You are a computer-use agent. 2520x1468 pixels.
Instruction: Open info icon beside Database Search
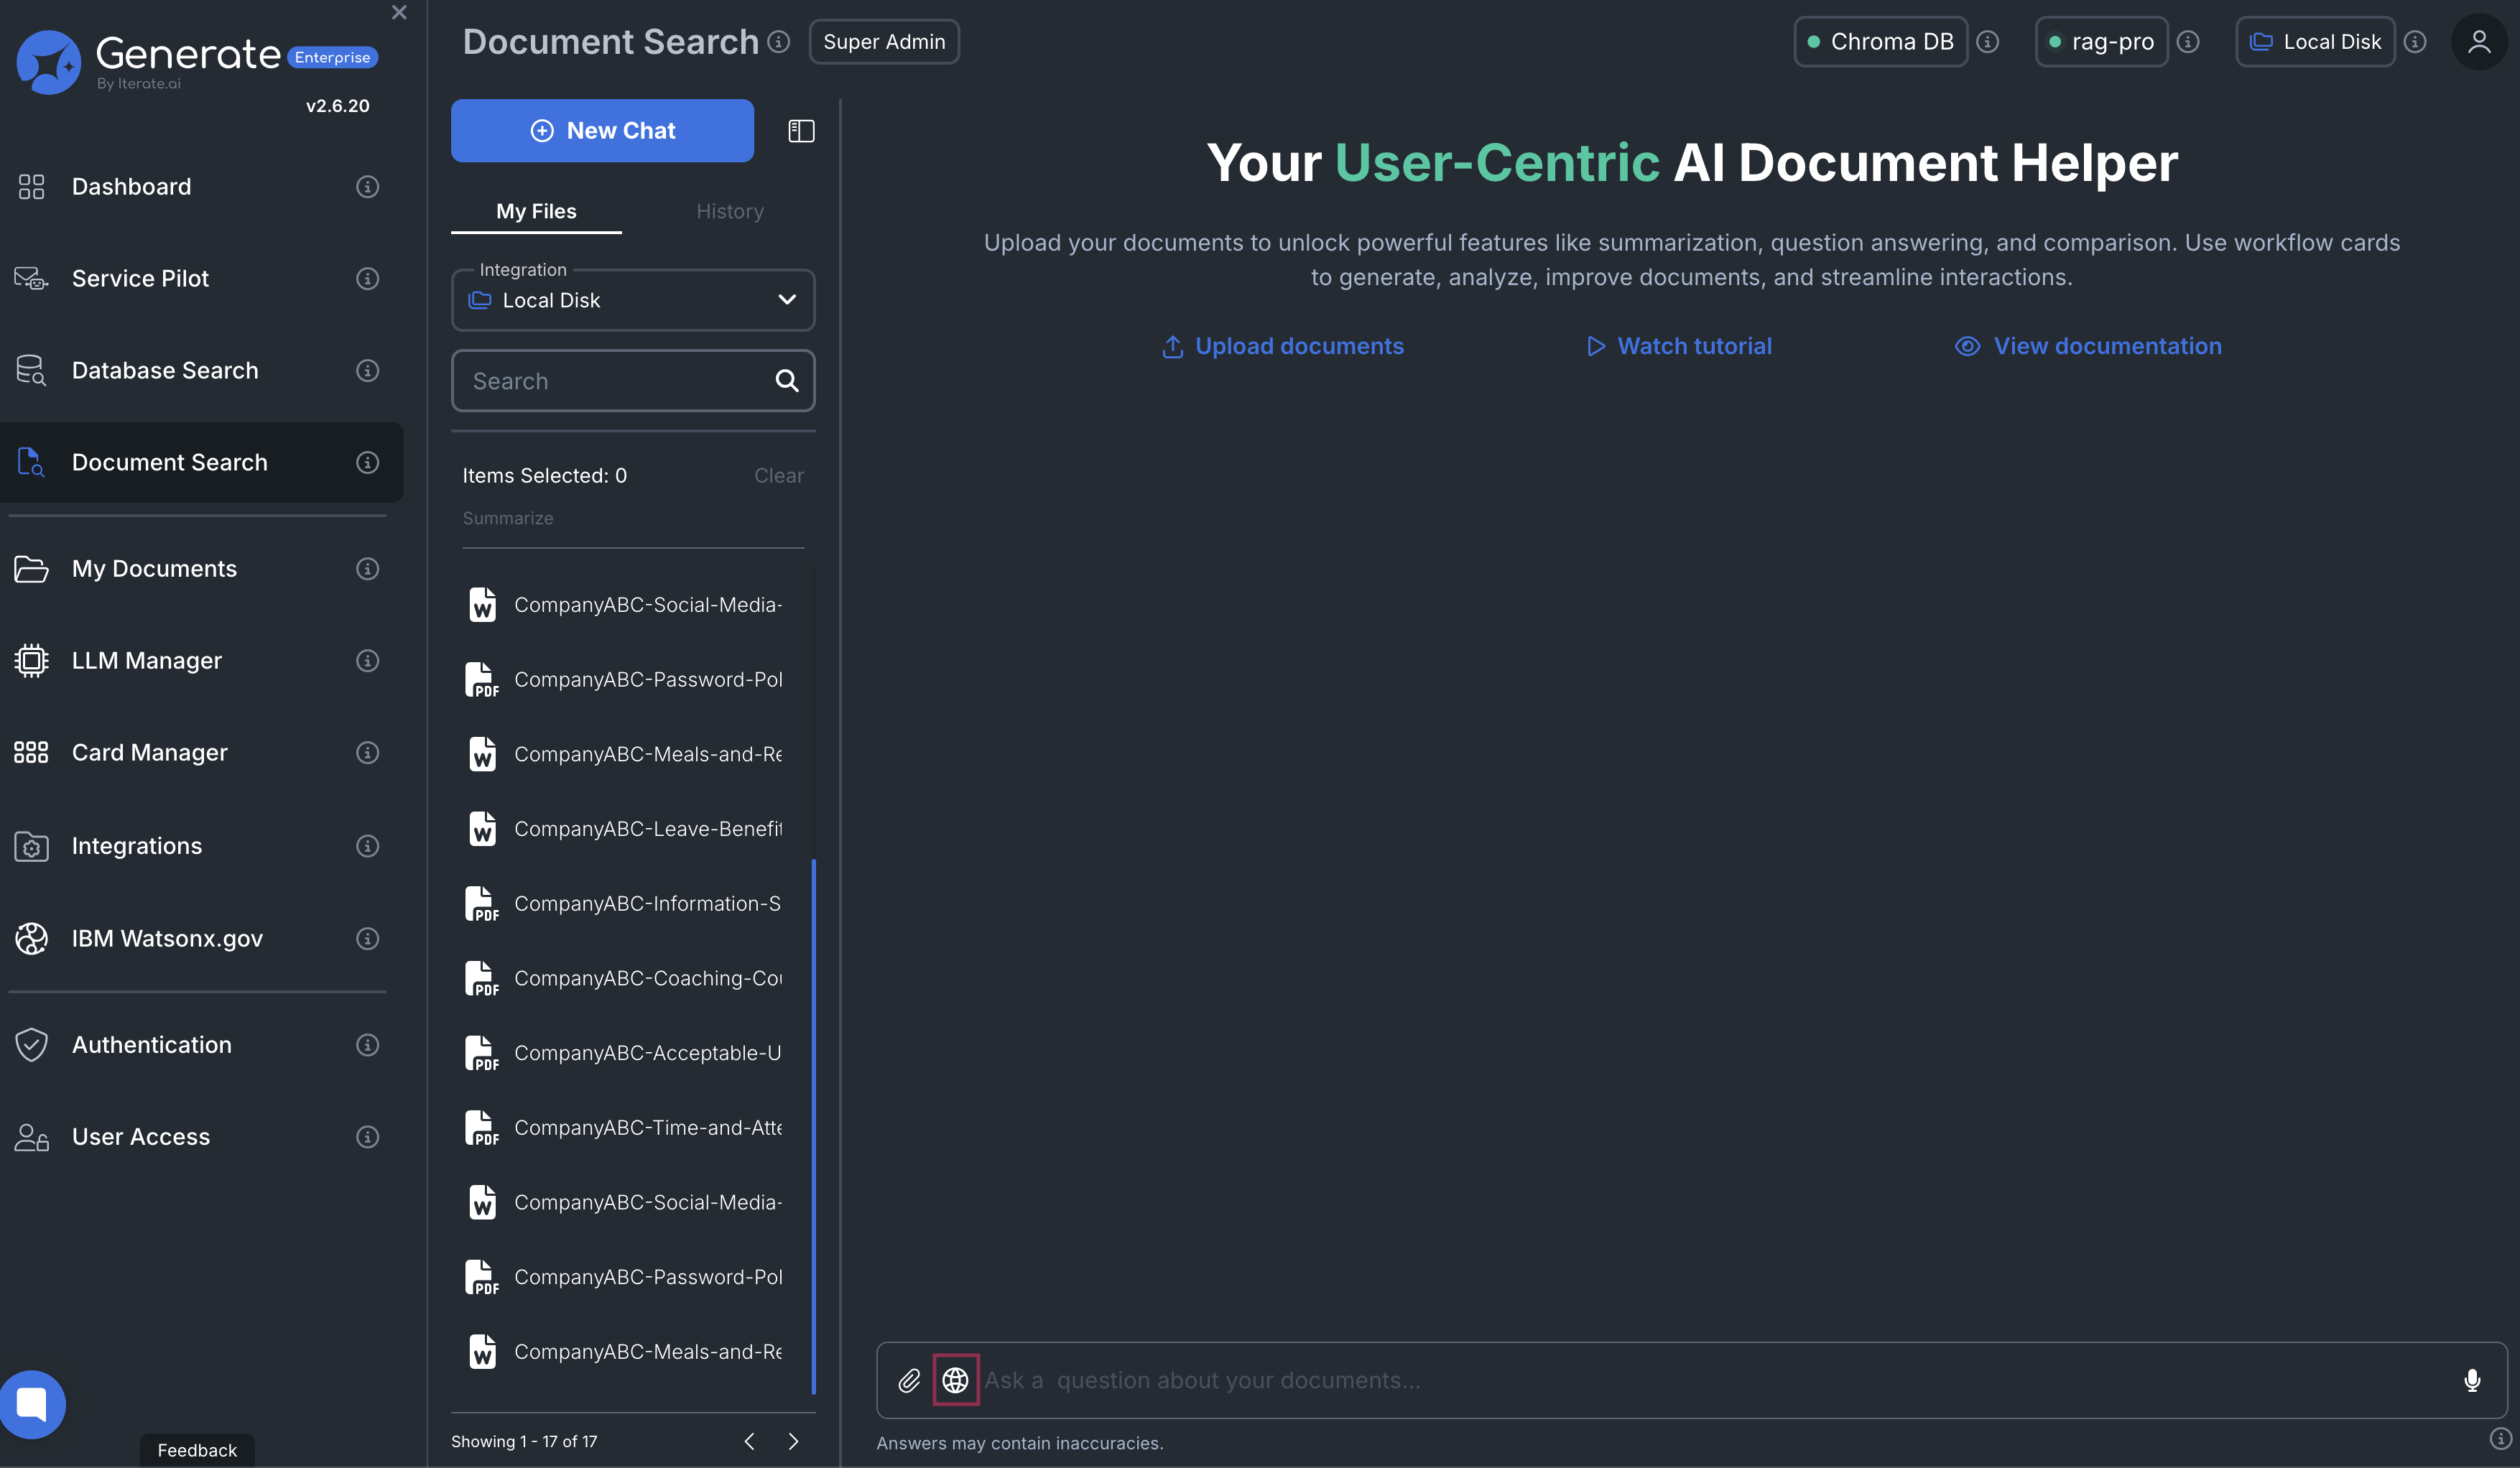[367, 371]
